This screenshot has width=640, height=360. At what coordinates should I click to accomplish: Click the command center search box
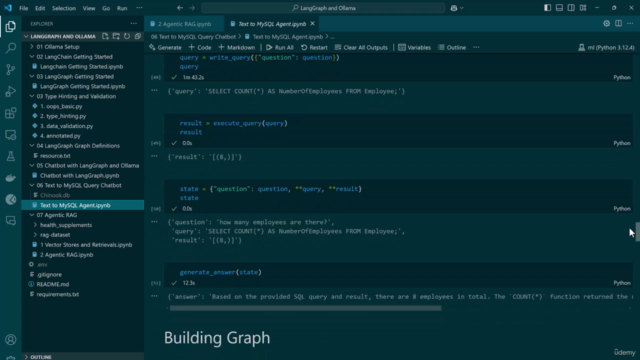click(x=323, y=8)
